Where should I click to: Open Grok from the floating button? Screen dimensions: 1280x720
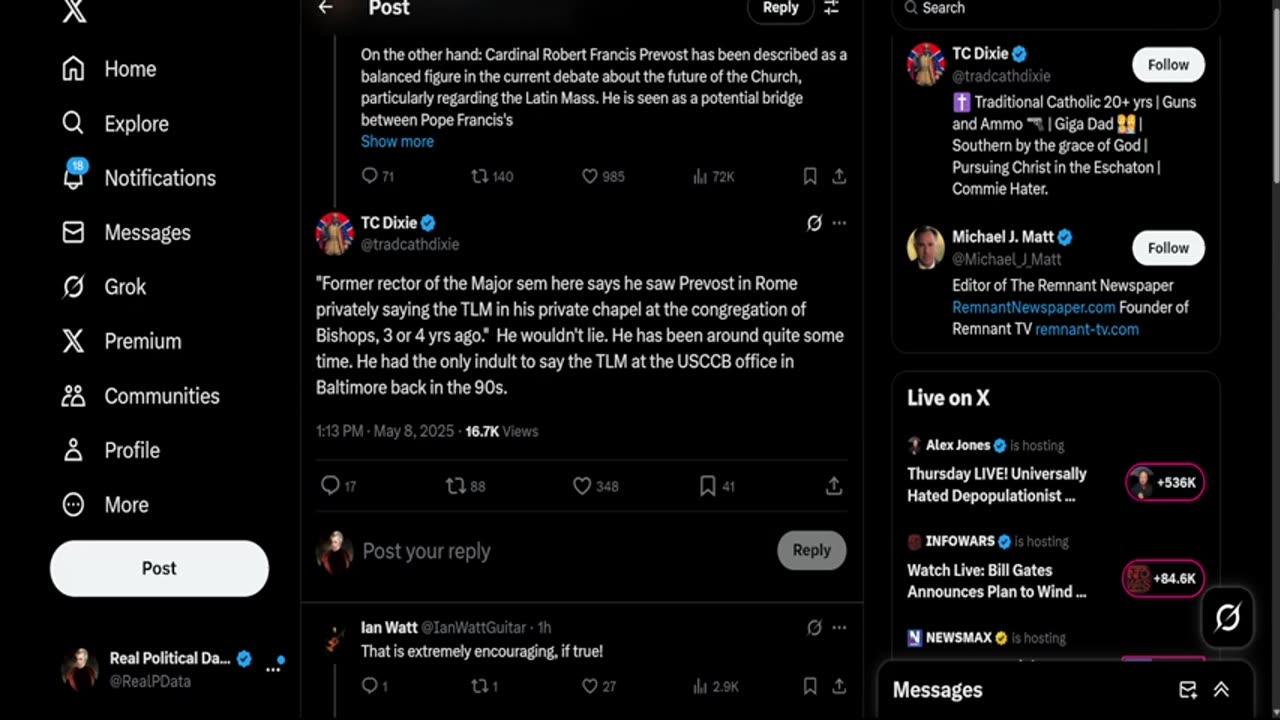[1227, 617]
